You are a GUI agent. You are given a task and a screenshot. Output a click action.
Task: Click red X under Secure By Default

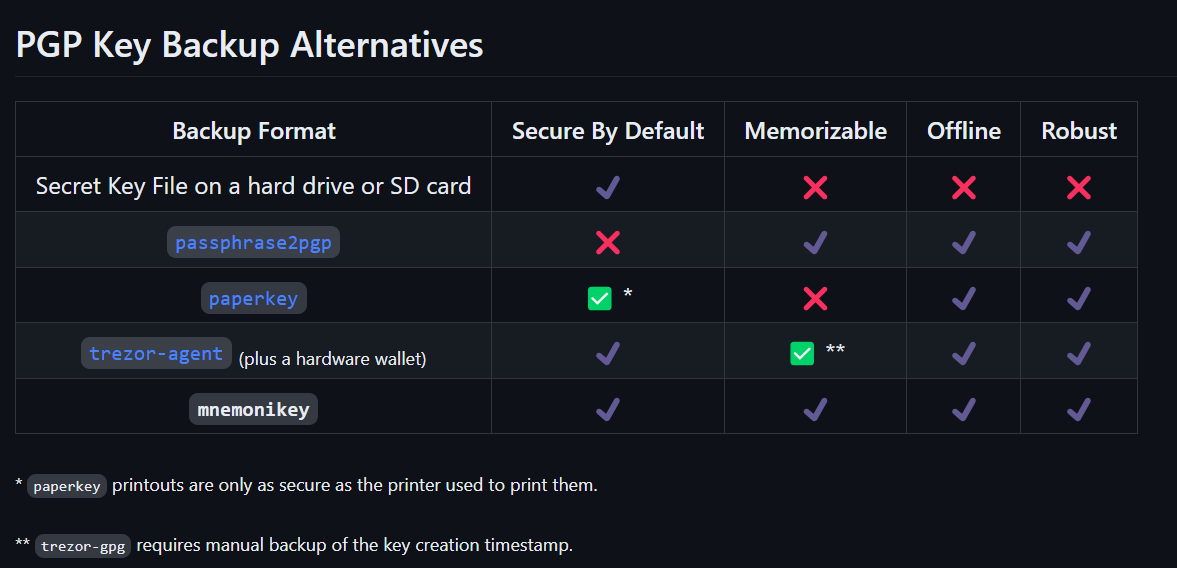coord(607,242)
